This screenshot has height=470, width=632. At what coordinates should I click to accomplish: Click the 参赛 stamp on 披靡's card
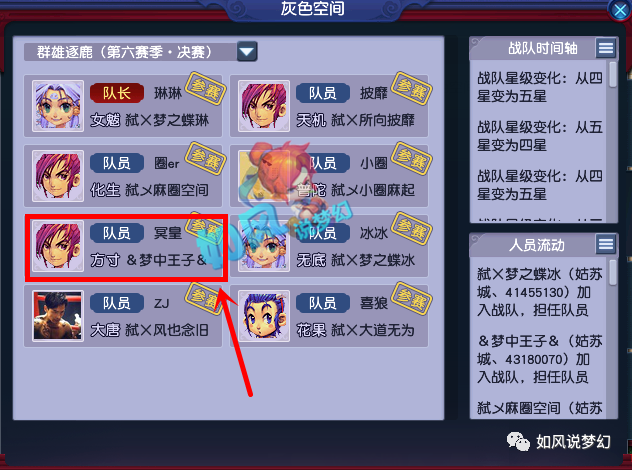click(x=412, y=89)
